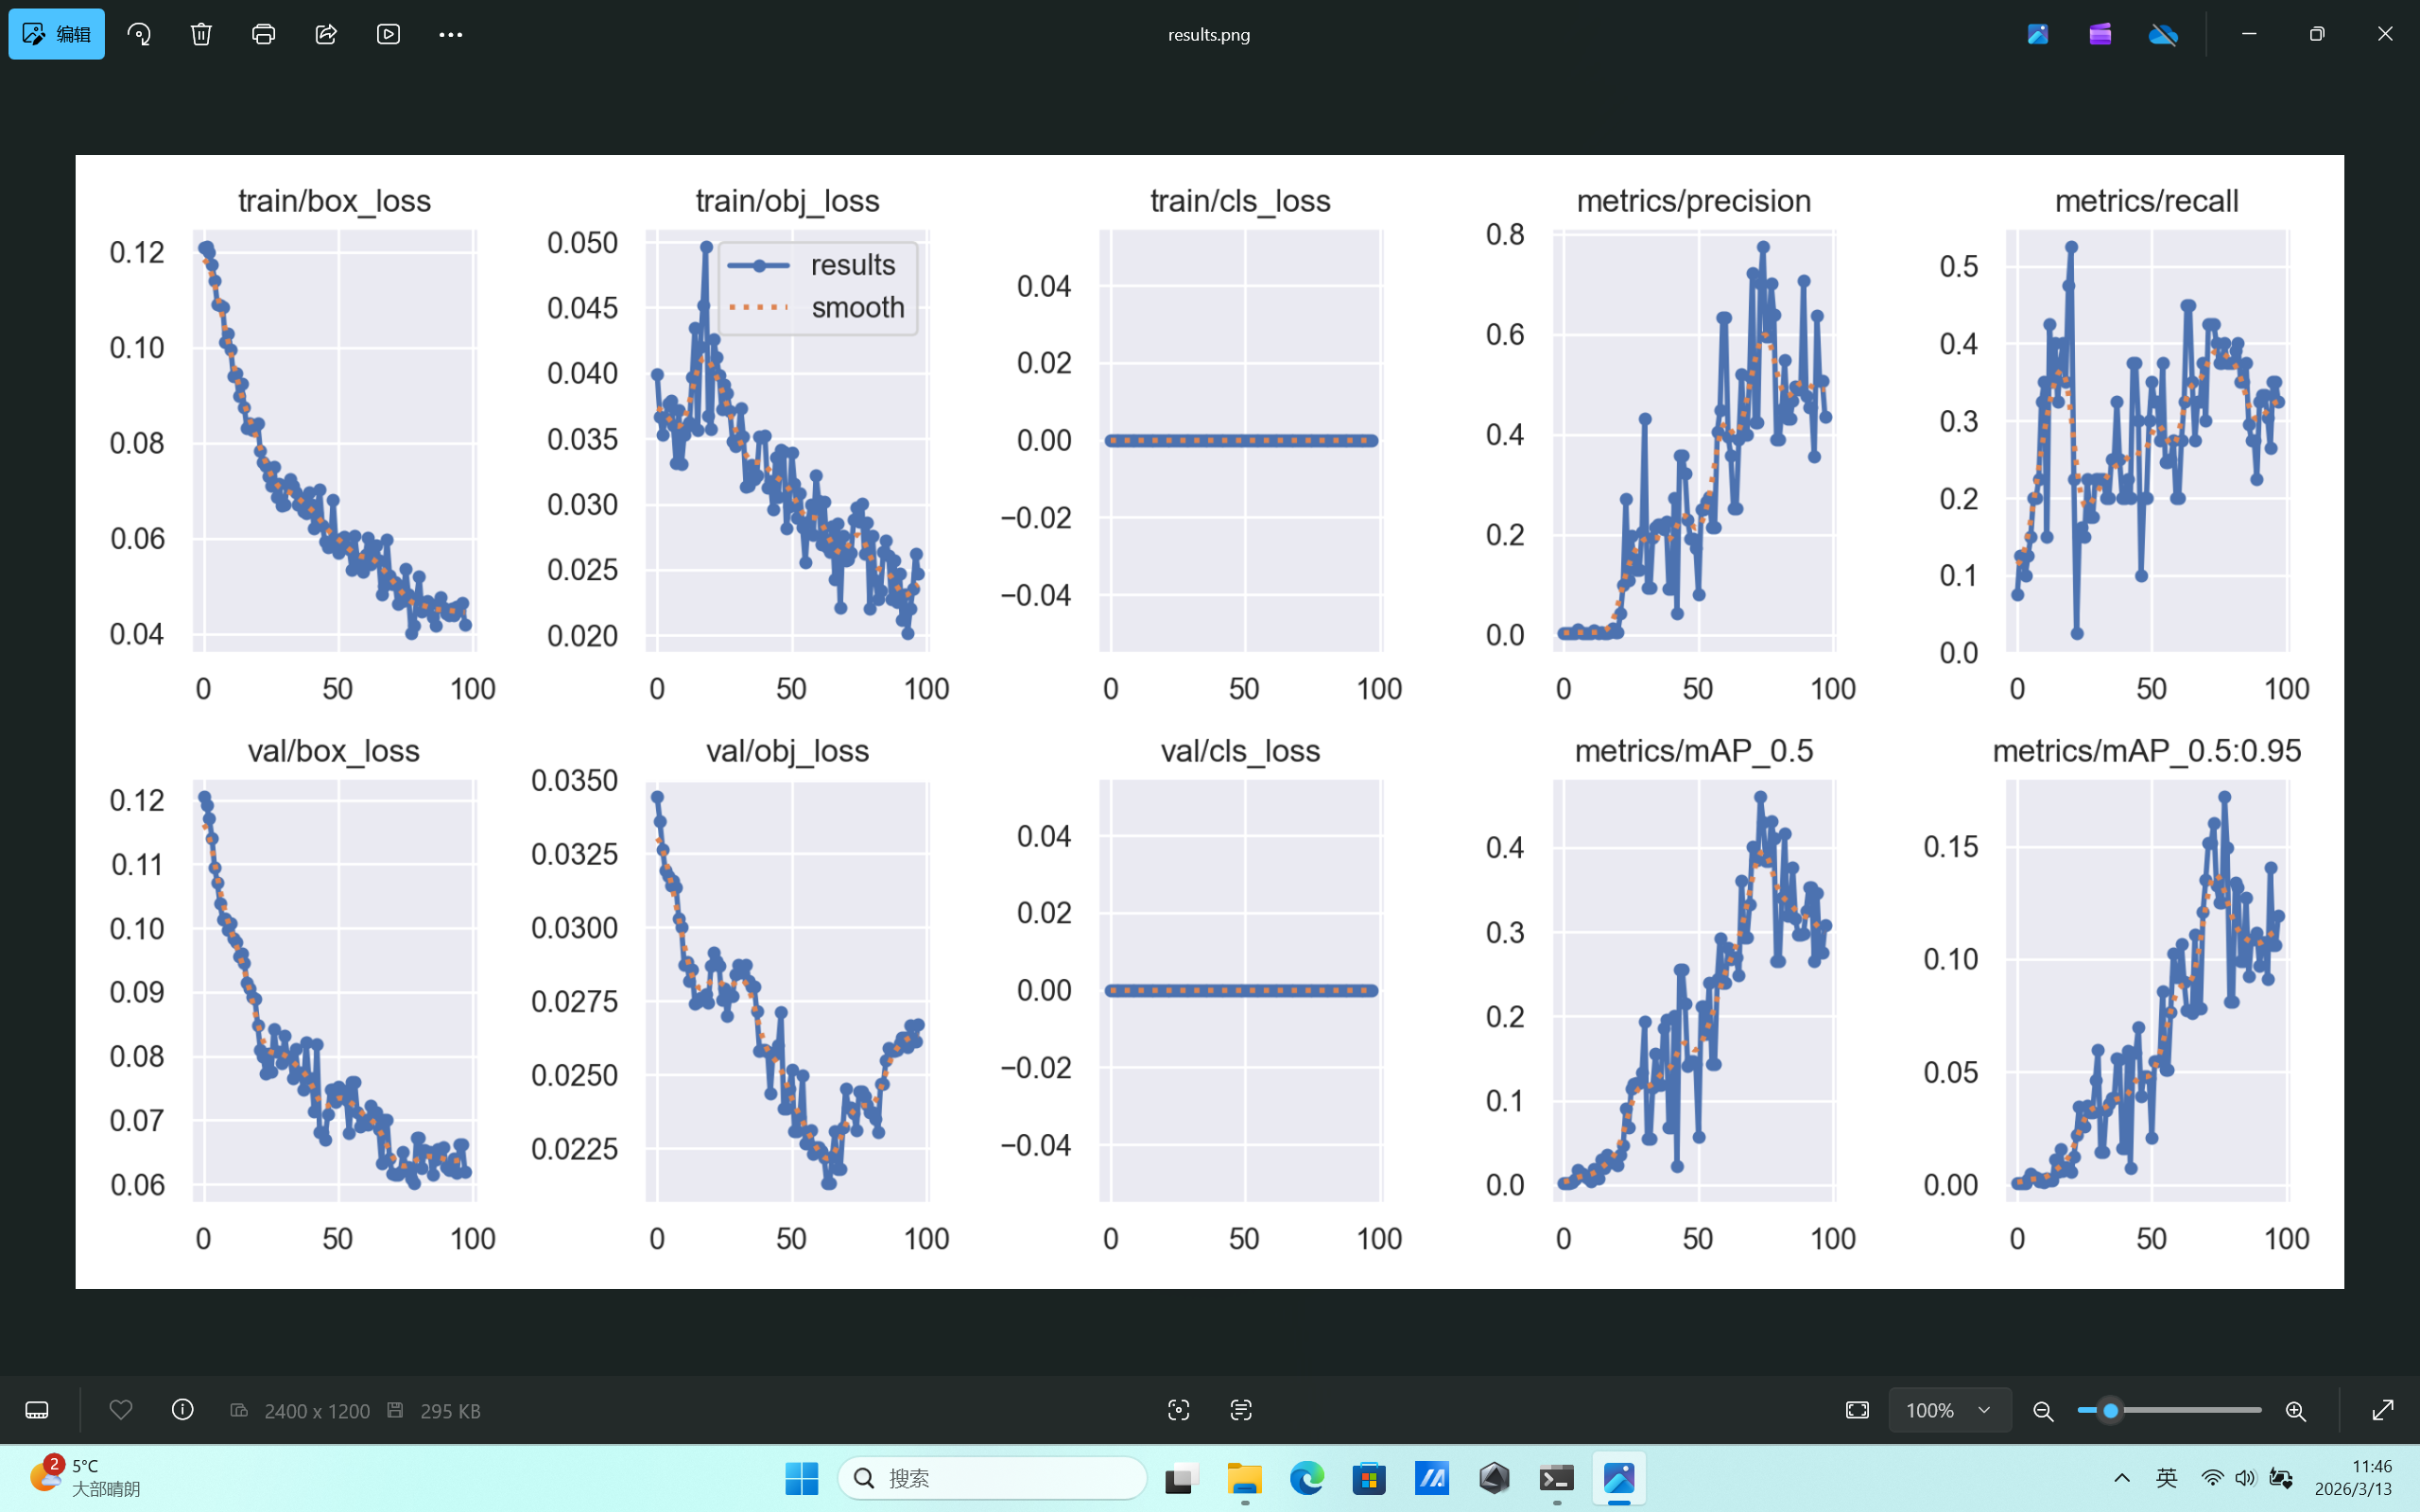Click the taskbar search box

tap(992, 1478)
